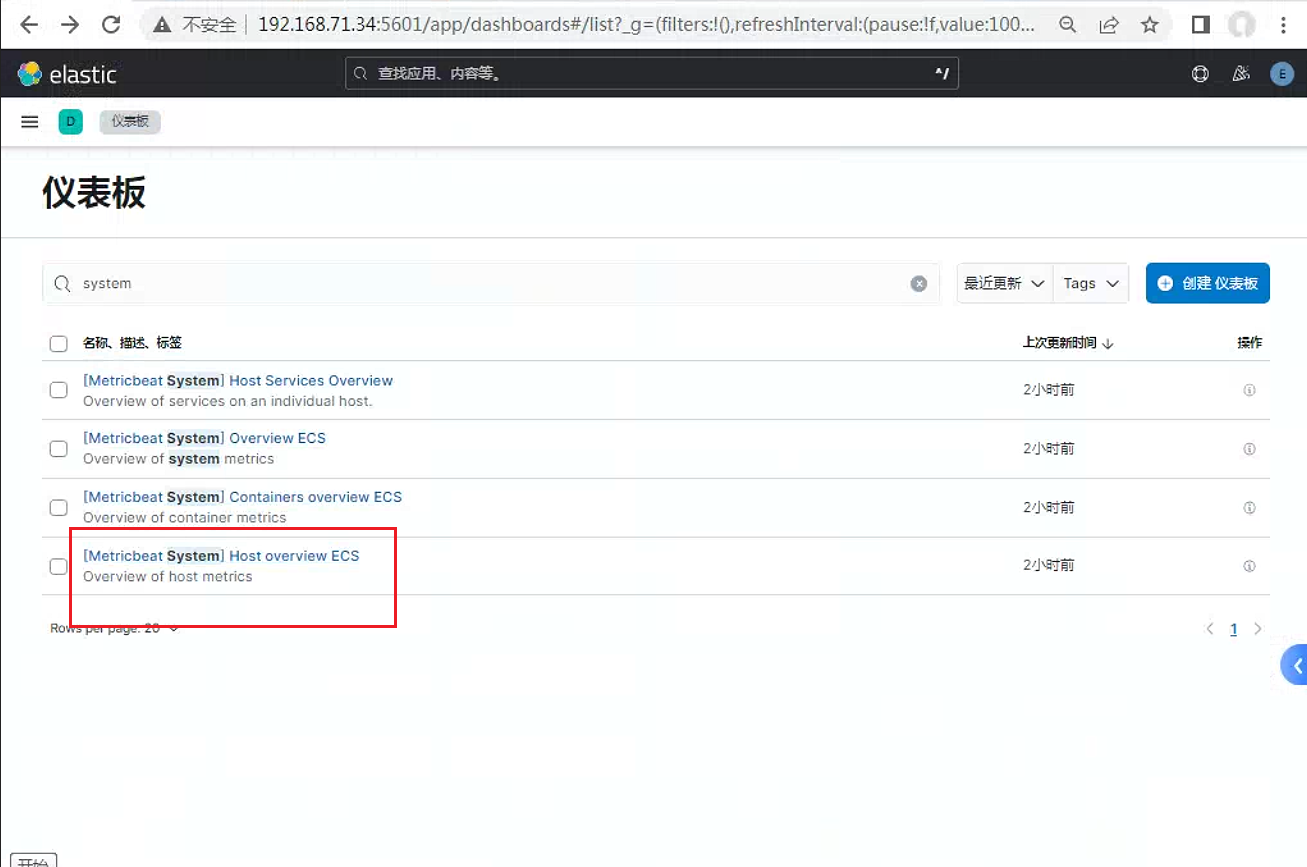The height and width of the screenshot is (867, 1307).
Task: Open Host Services Overview dashboard link
Action: [238, 380]
